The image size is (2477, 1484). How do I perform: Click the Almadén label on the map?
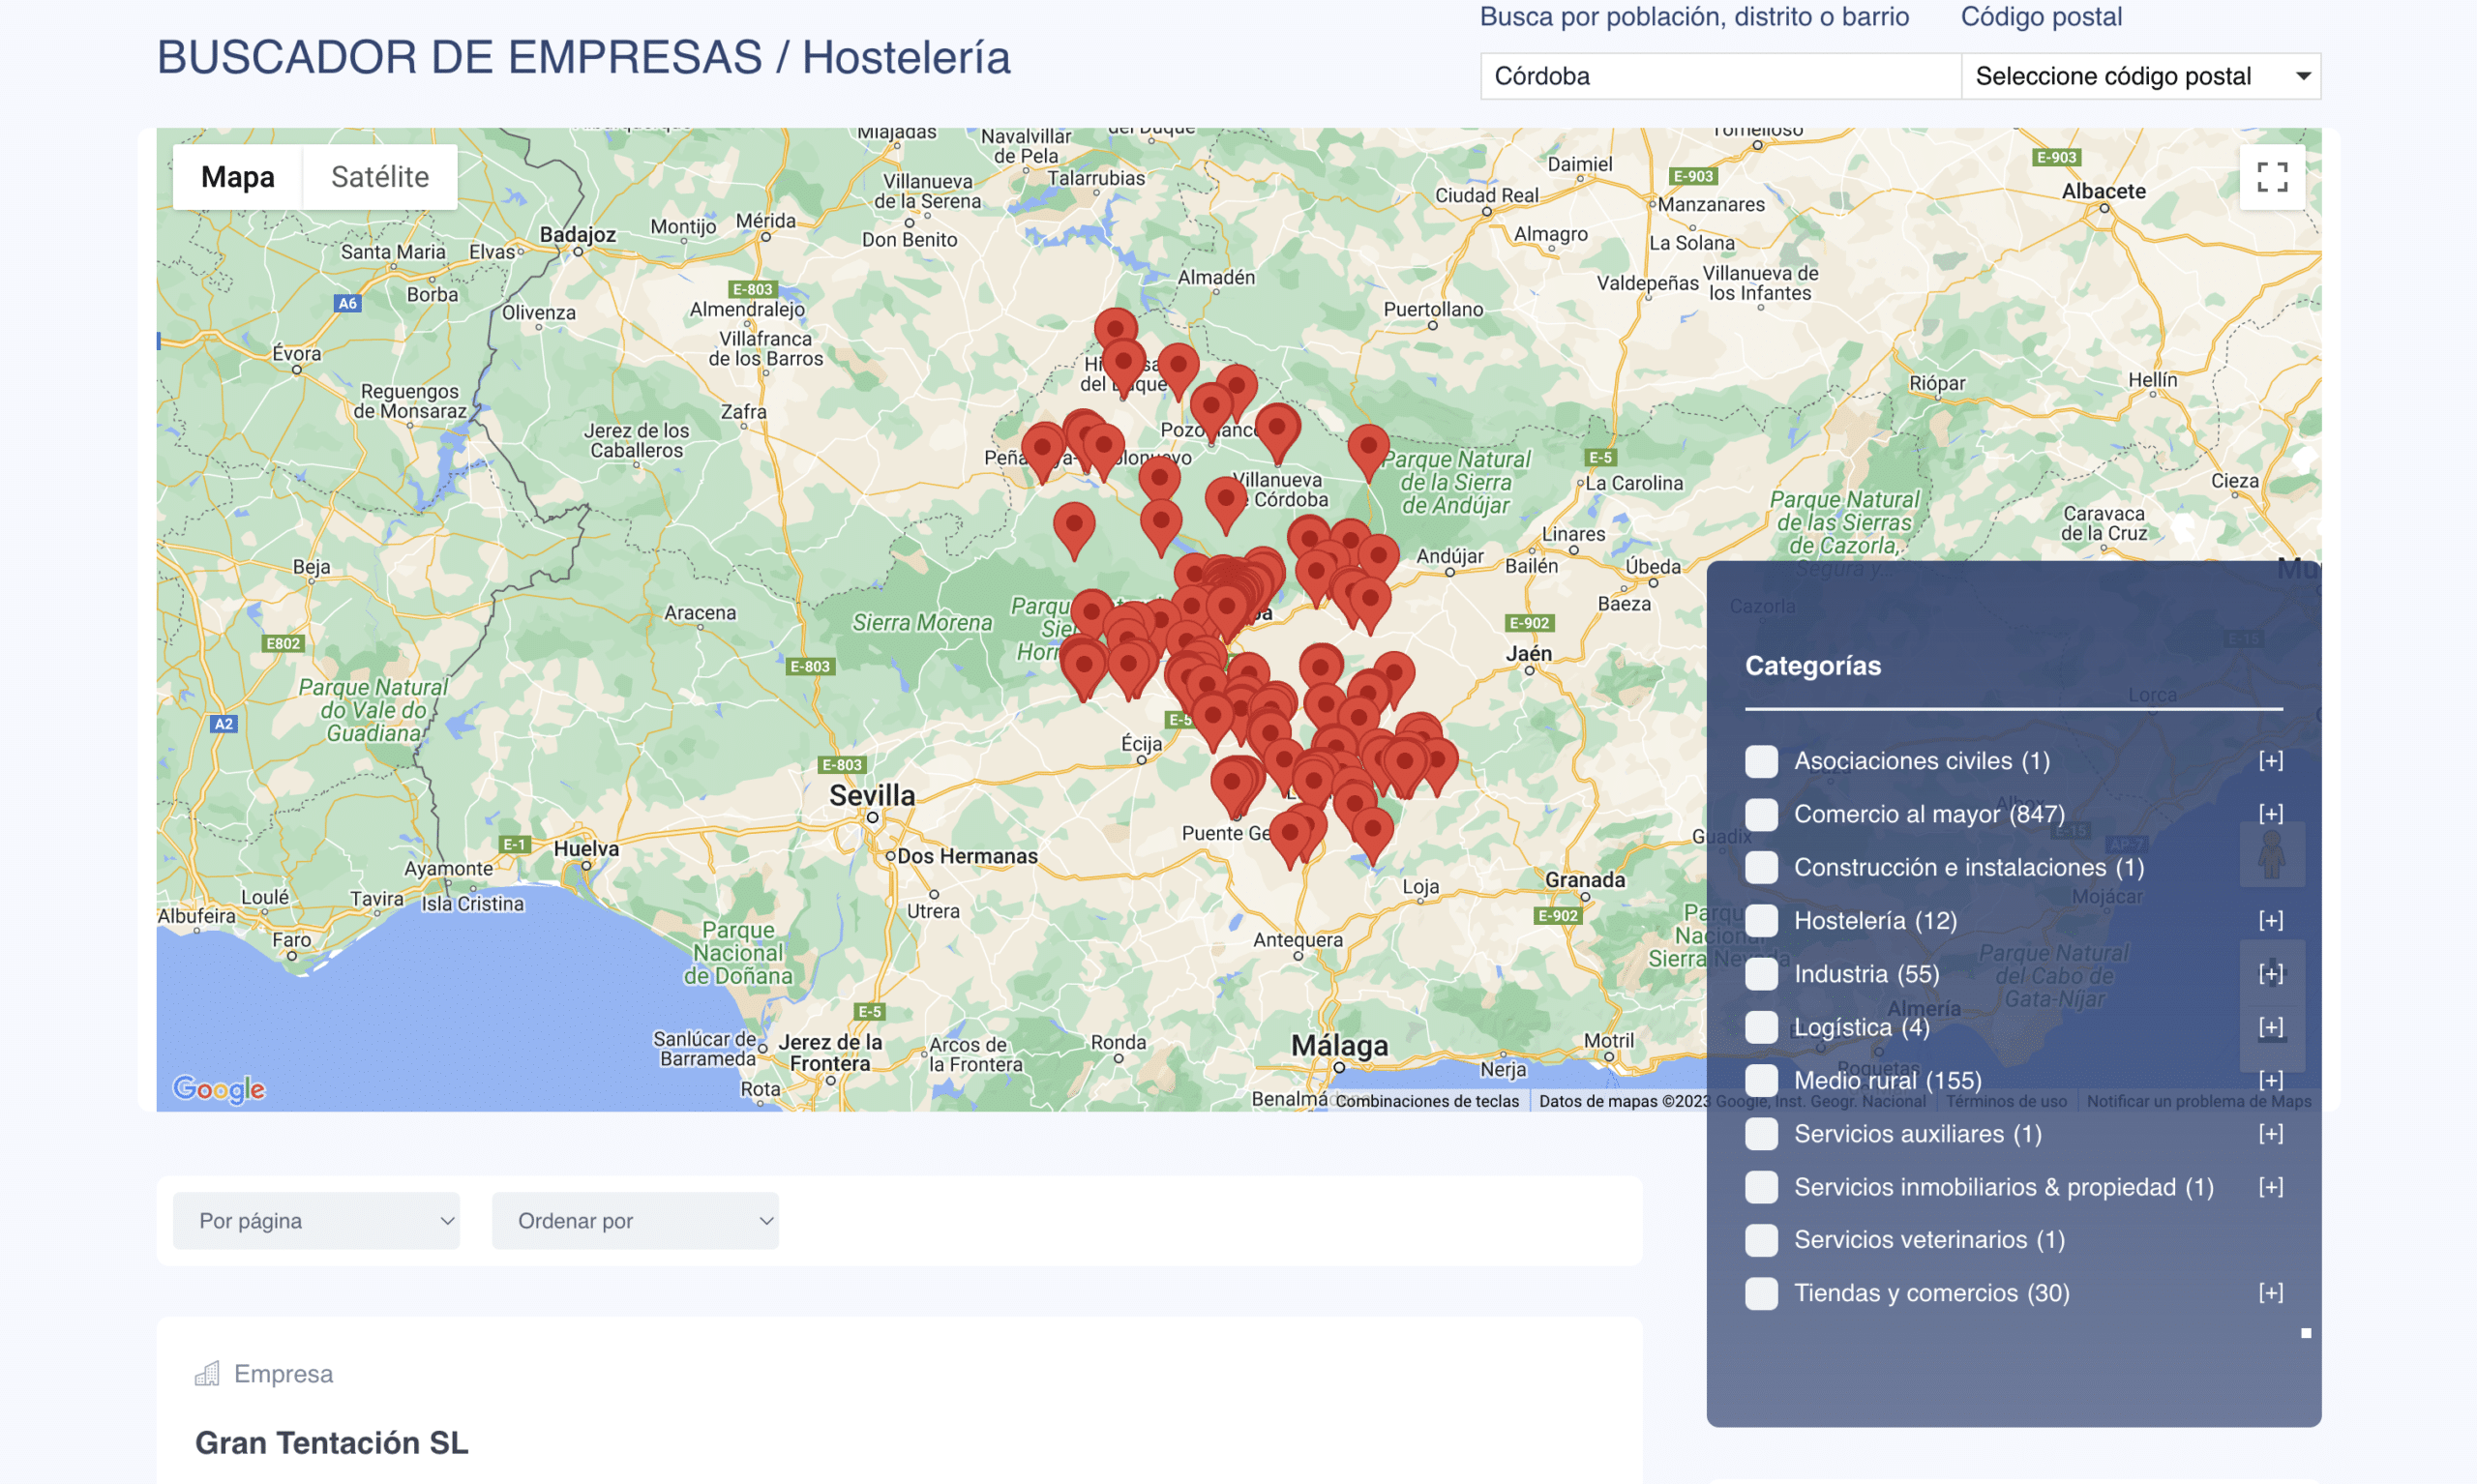click(x=1216, y=277)
